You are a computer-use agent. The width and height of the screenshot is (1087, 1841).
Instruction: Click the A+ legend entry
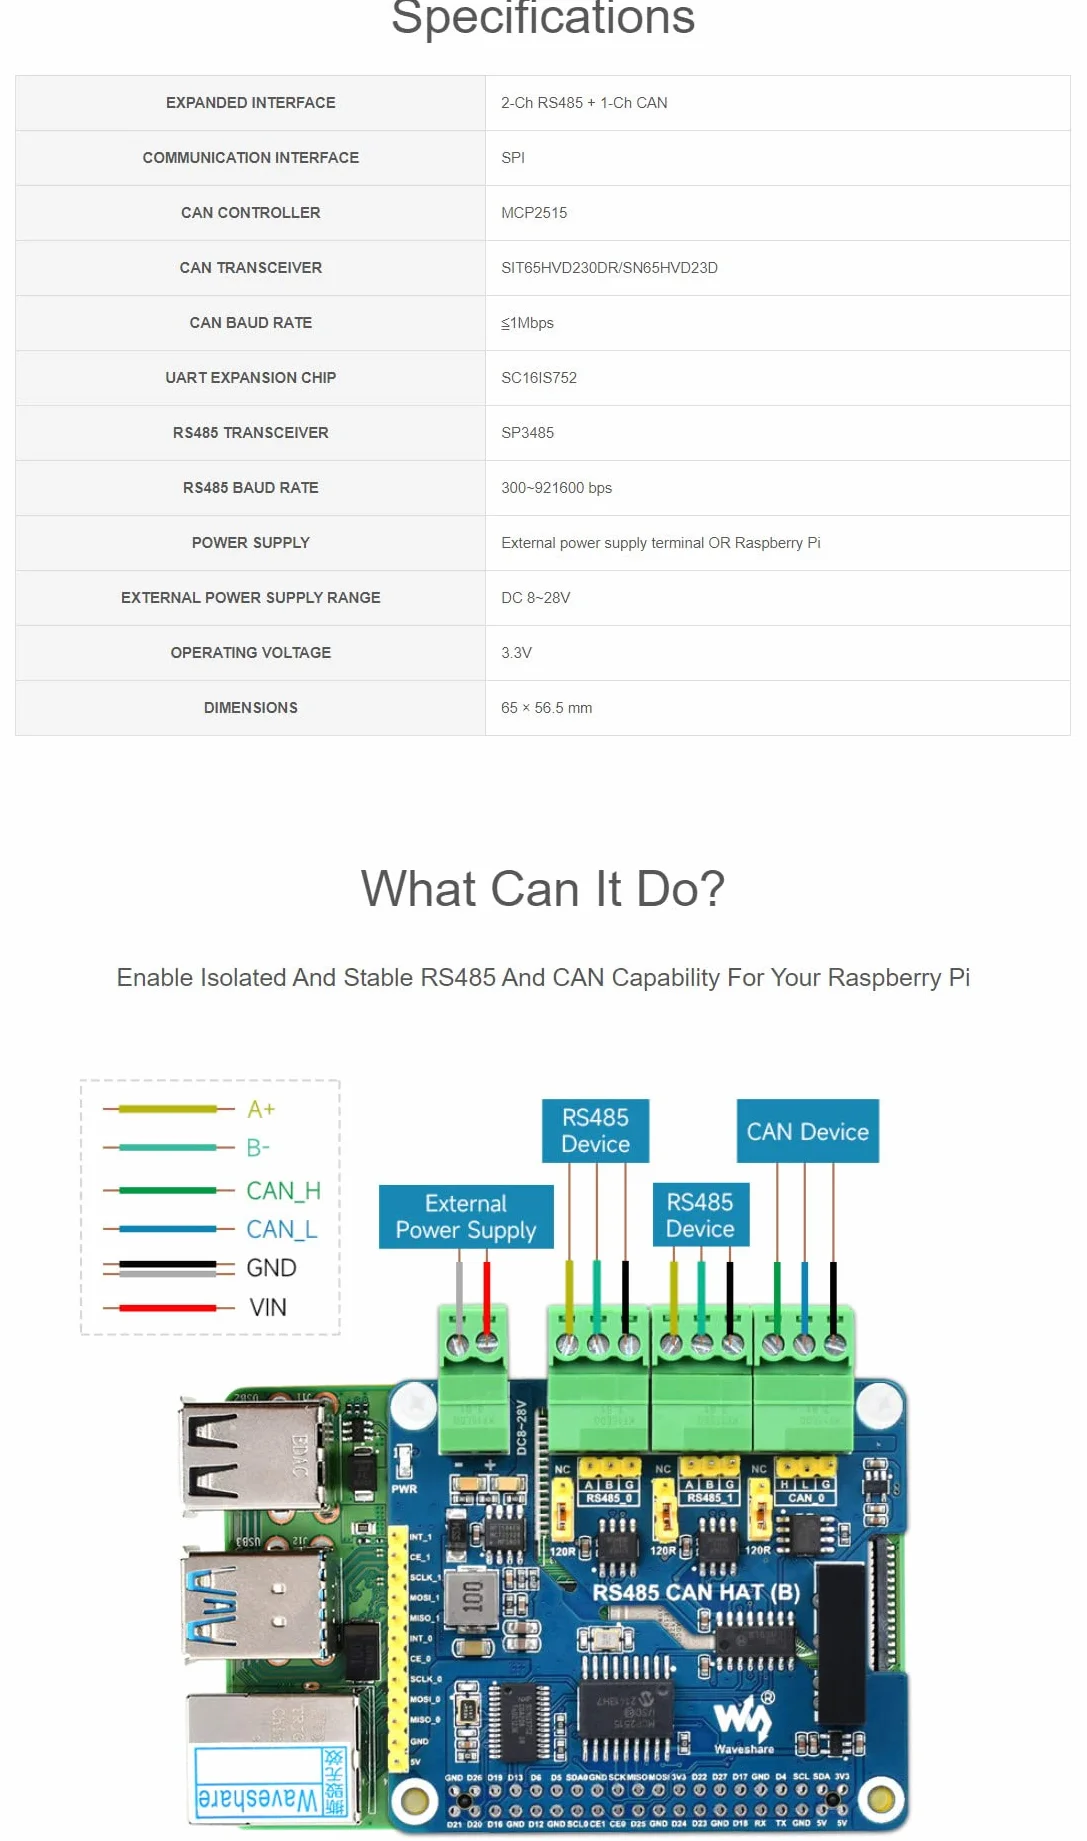coord(189,1109)
